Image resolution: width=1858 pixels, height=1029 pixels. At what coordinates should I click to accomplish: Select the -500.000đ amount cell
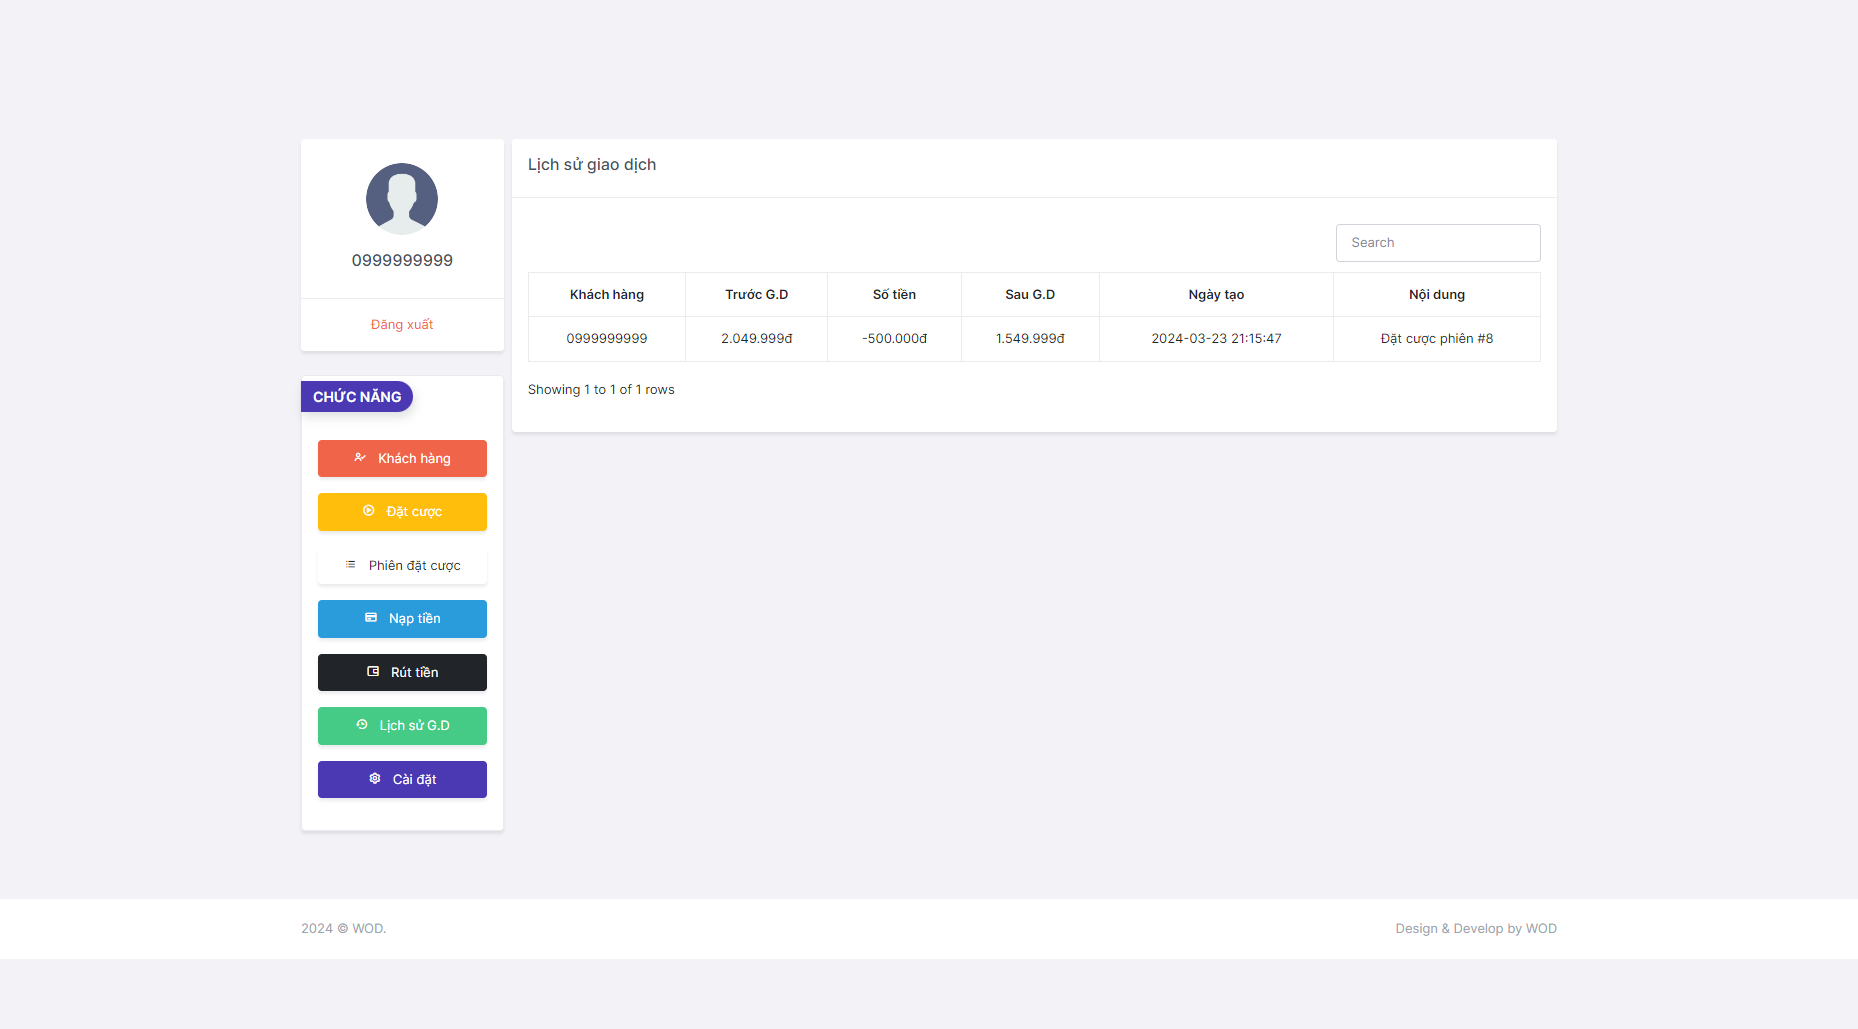(895, 339)
